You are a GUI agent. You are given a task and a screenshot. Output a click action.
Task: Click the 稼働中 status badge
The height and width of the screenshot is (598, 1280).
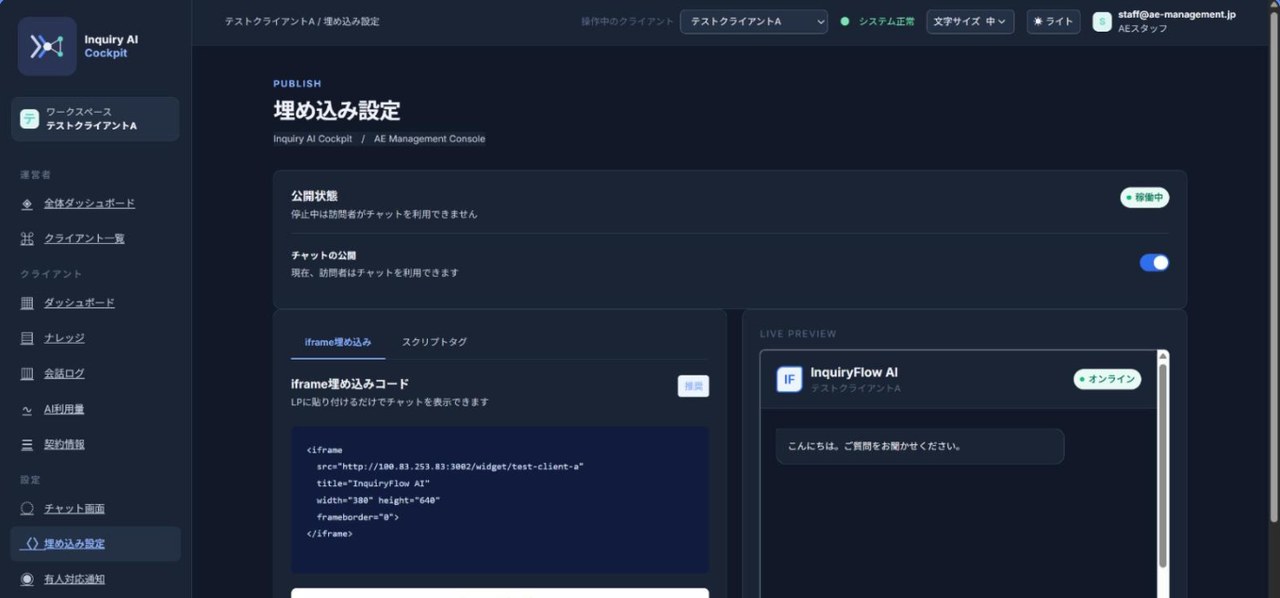click(x=1145, y=197)
